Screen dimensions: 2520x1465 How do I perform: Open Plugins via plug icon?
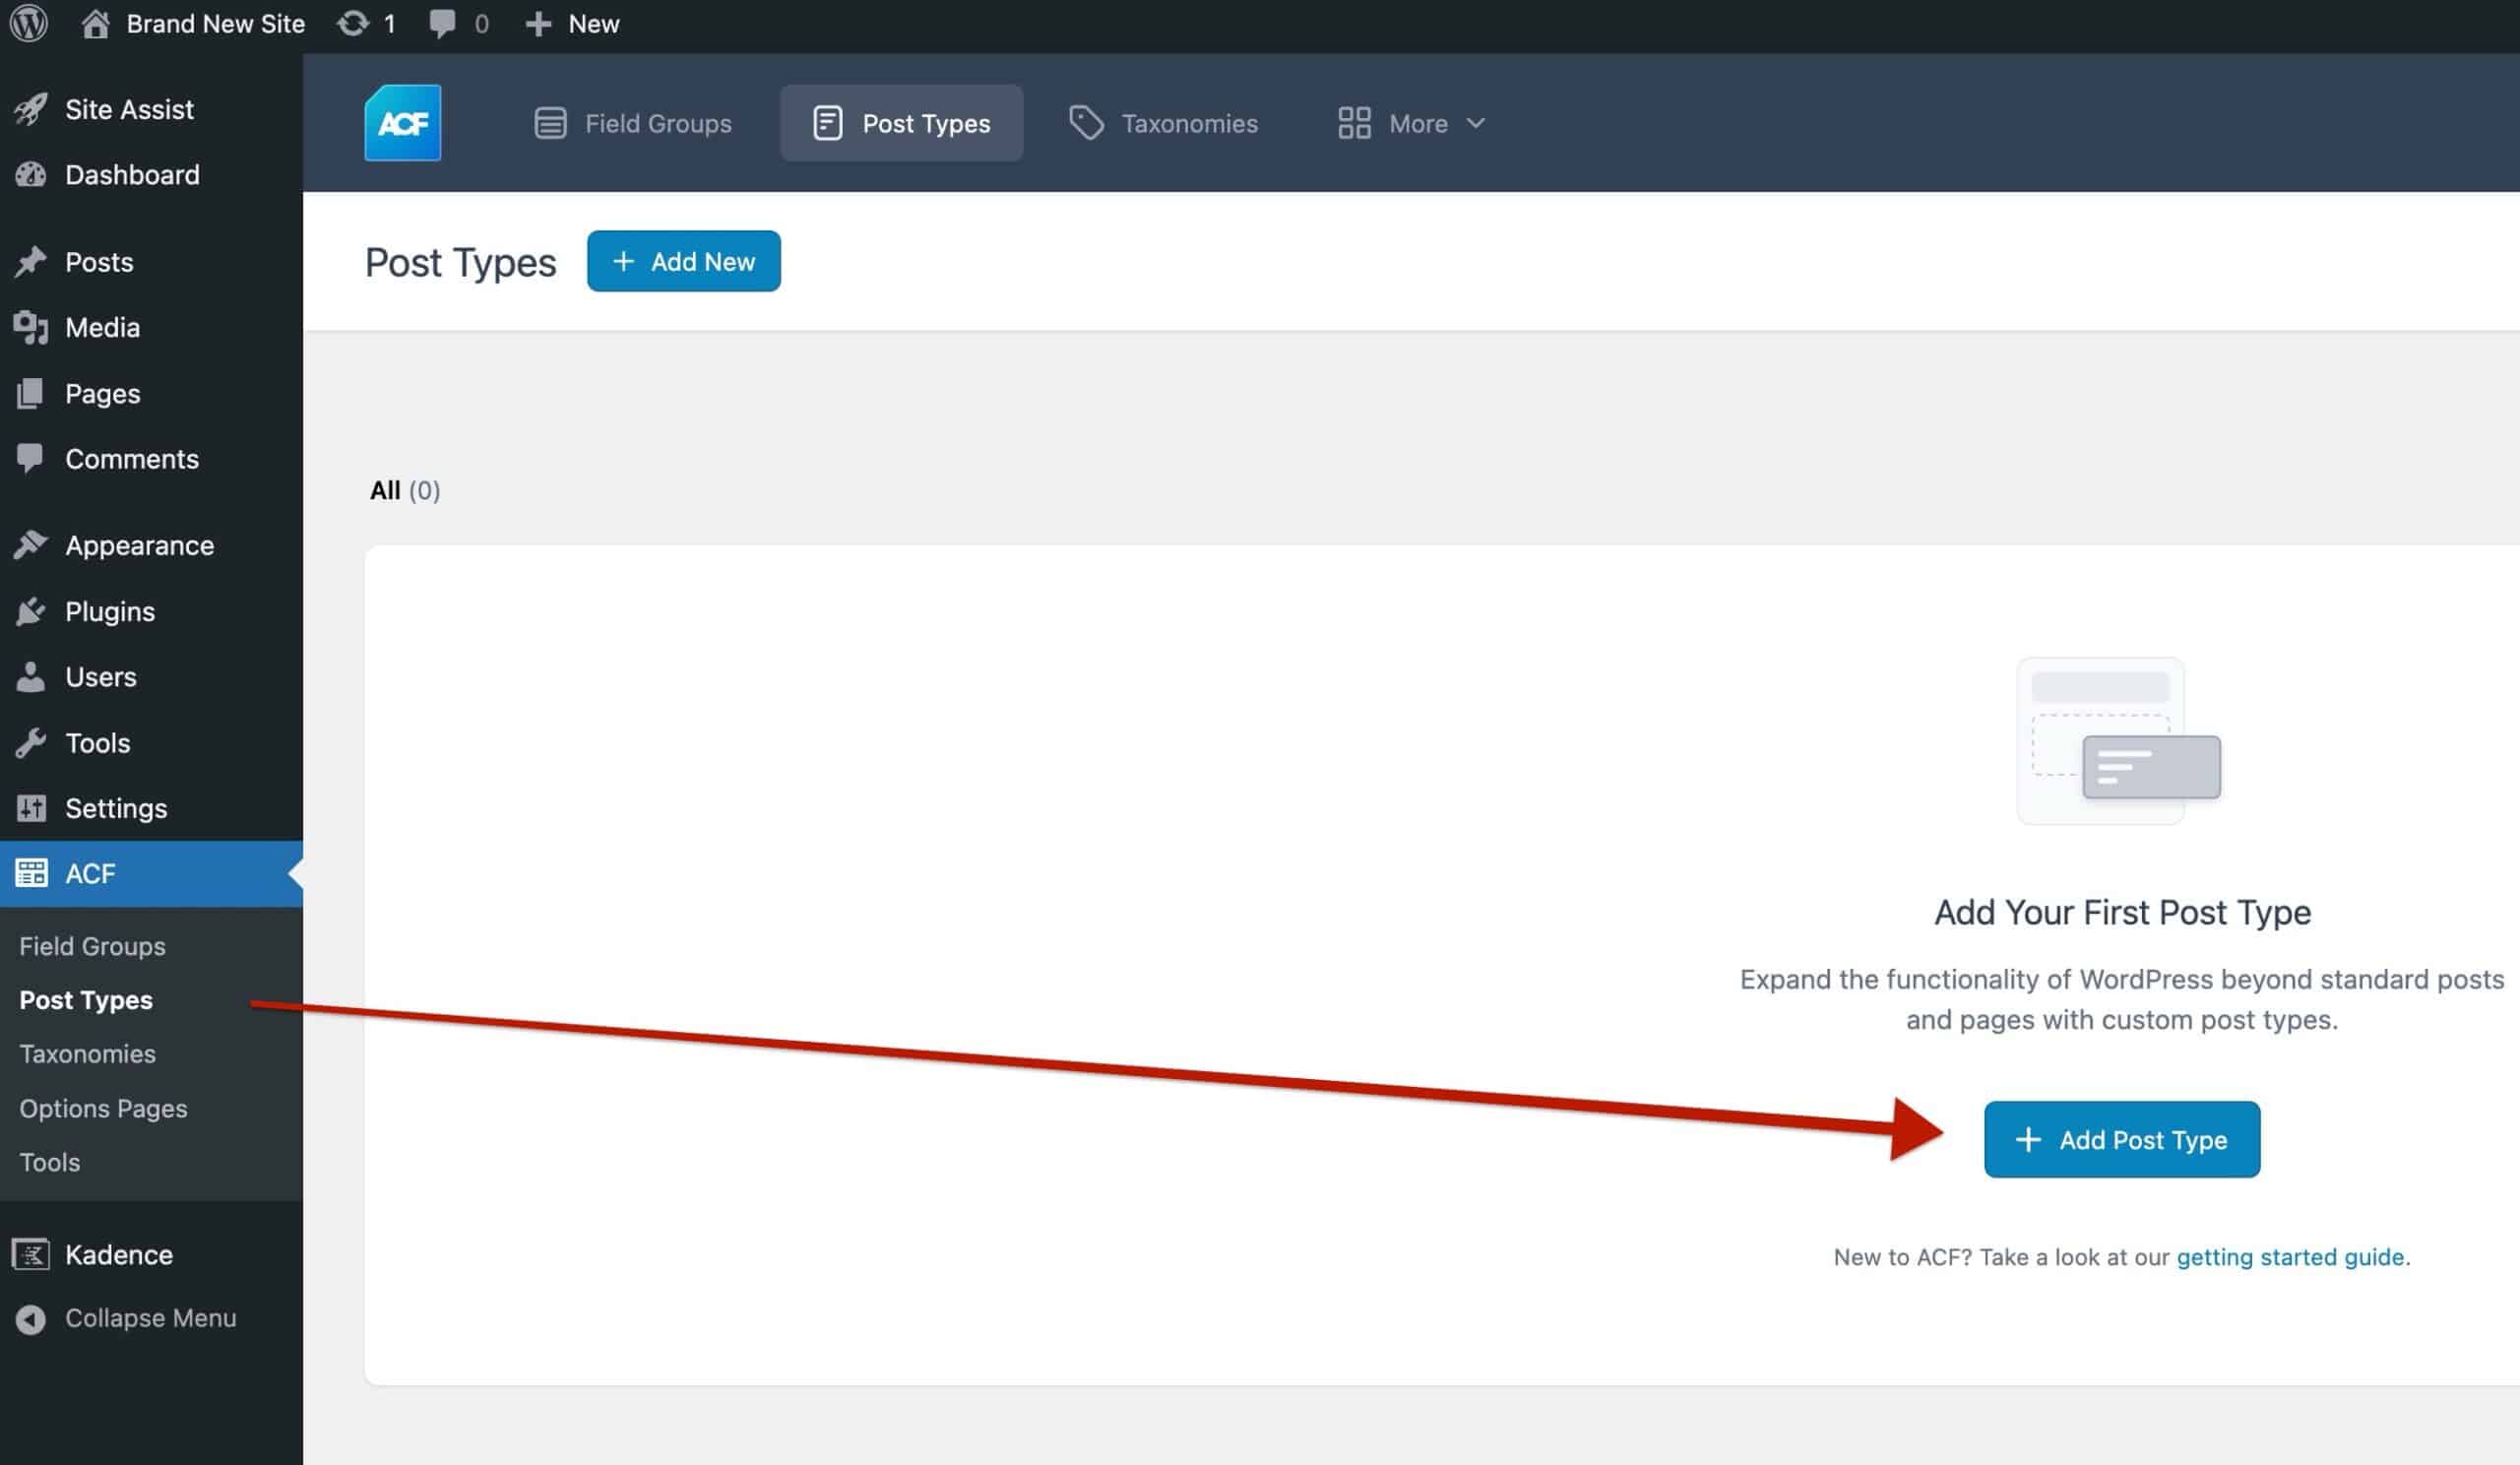[x=31, y=611]
